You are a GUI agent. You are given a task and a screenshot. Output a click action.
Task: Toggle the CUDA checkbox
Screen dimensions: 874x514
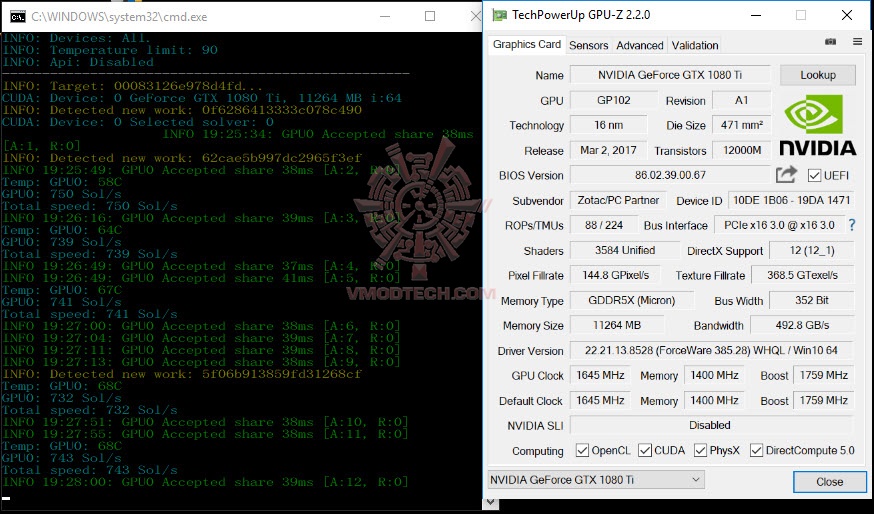(645, 450)
